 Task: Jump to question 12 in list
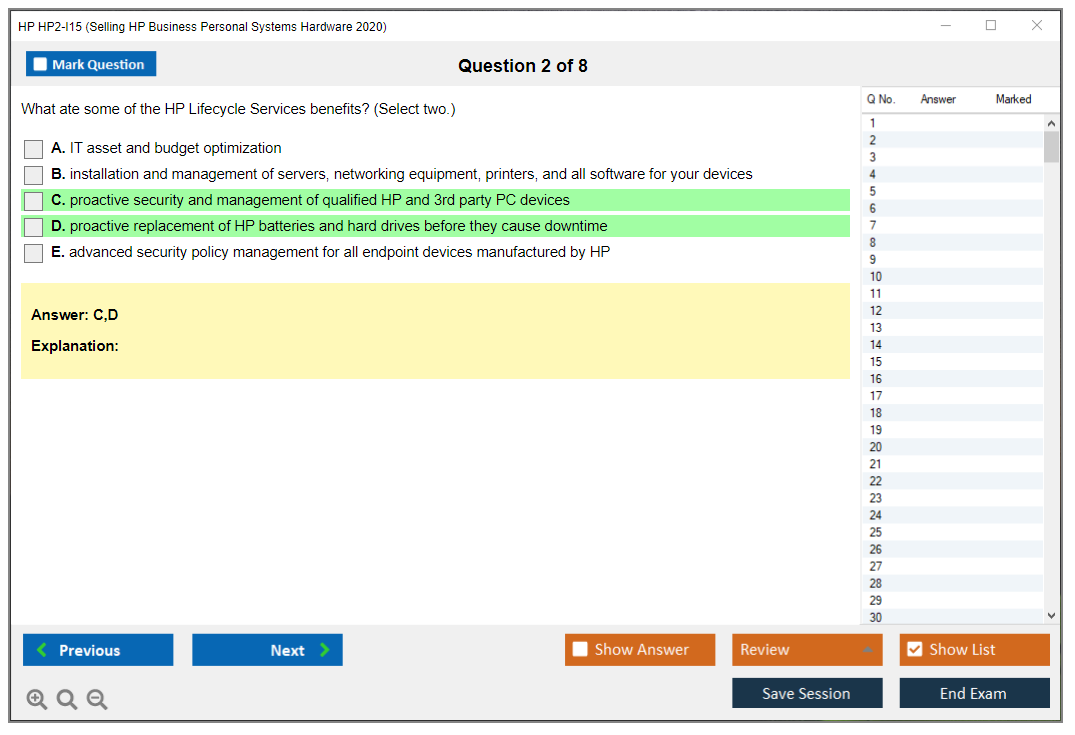pyautogui.click(x=876, y=311)
